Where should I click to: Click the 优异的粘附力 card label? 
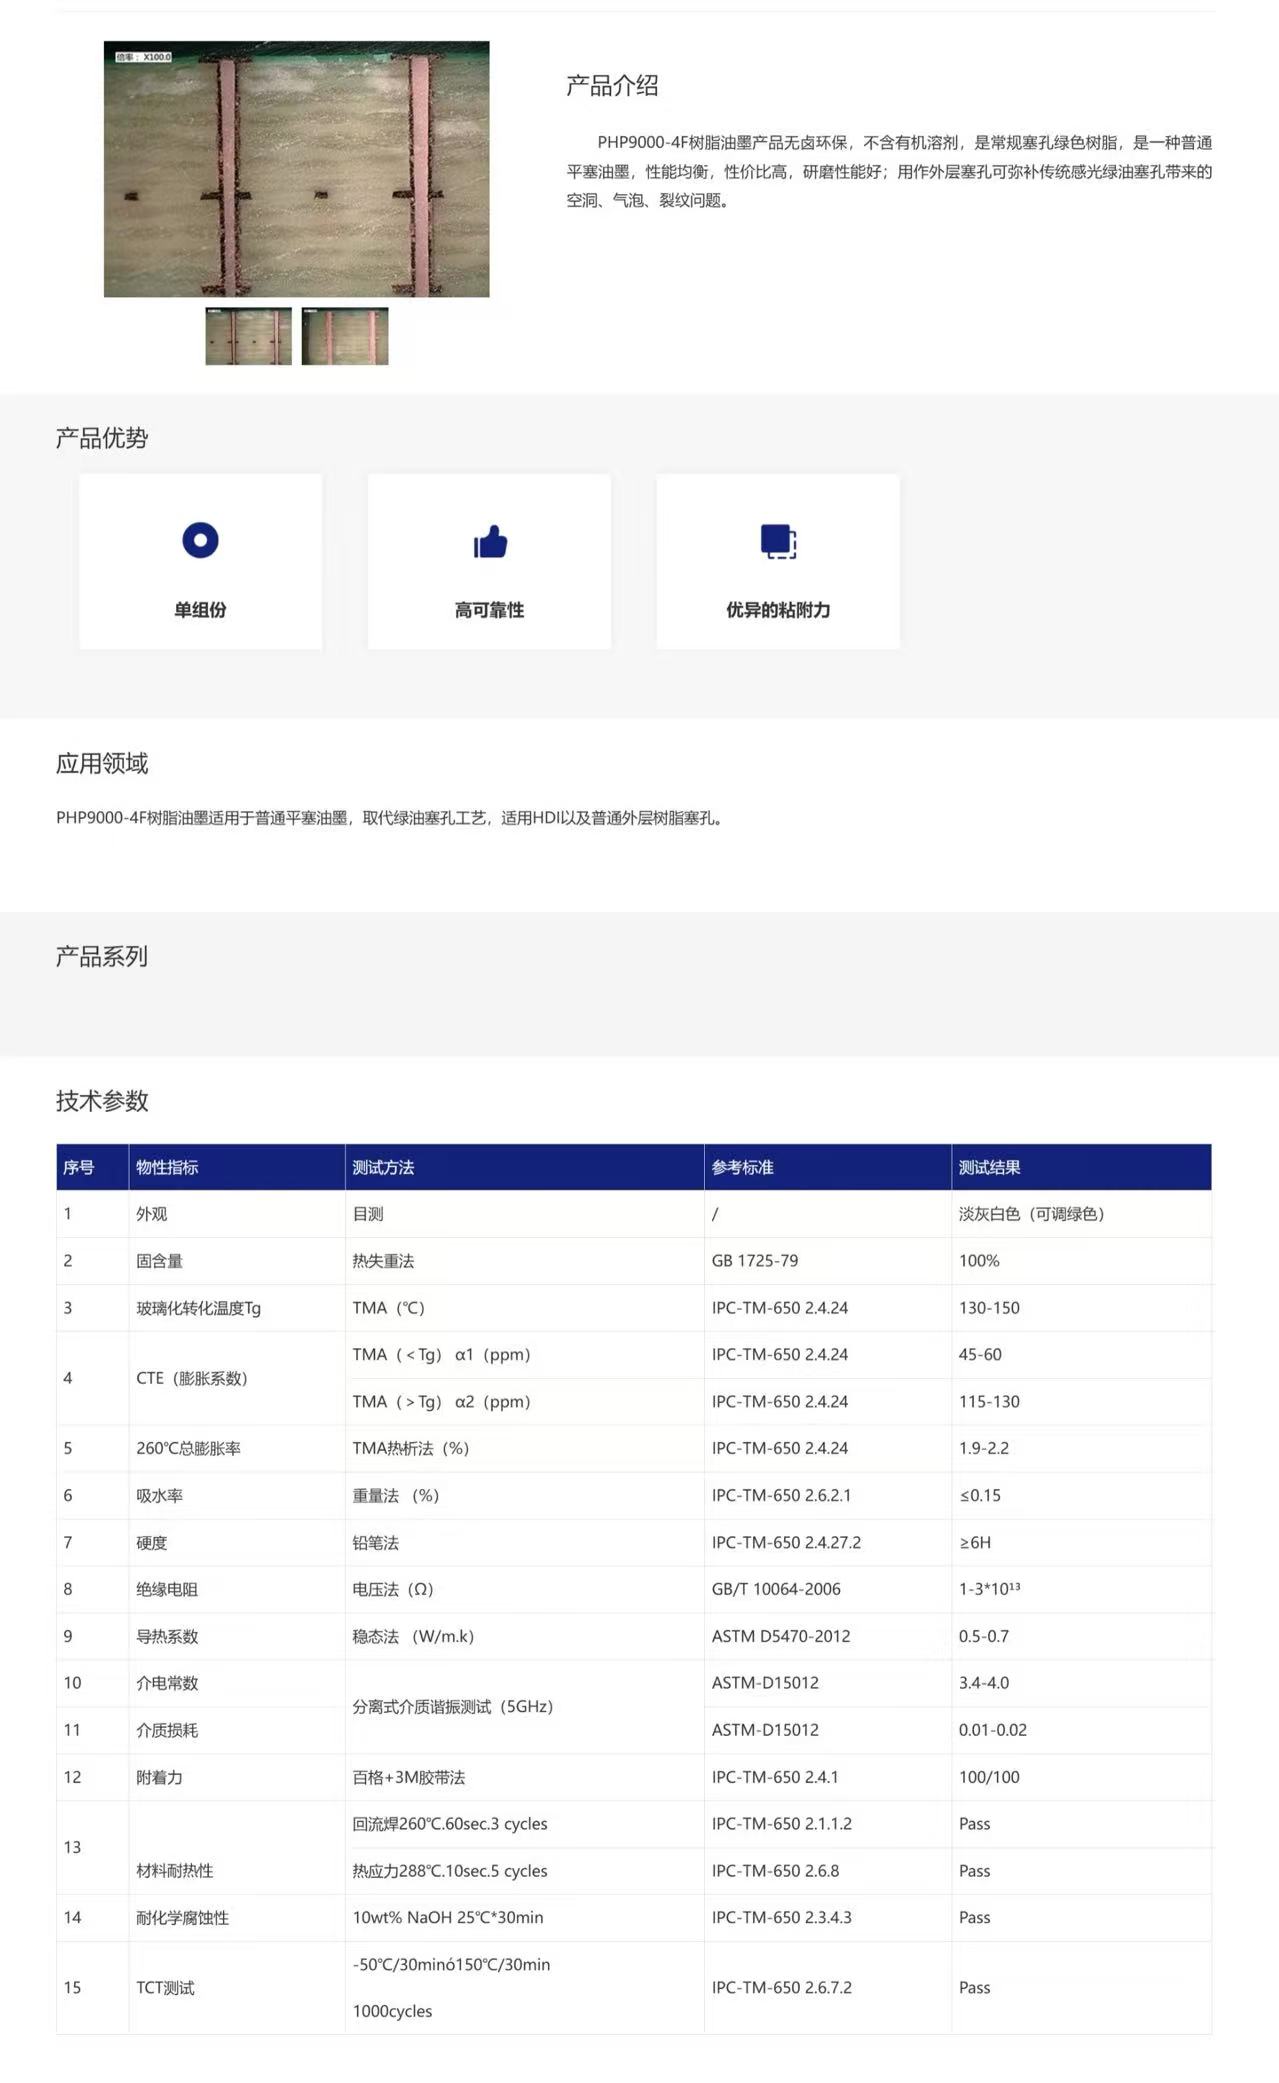778,610
